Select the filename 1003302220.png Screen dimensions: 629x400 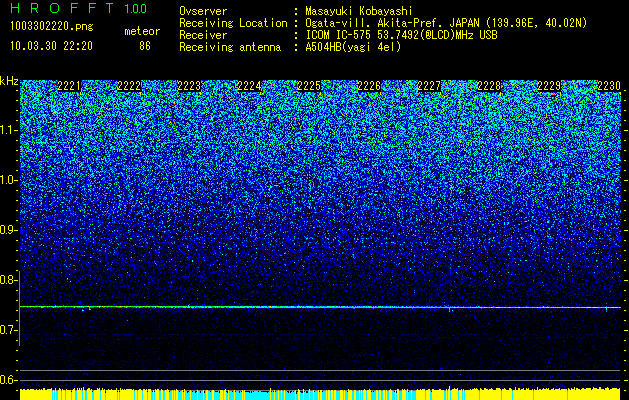tap(52, 27)
